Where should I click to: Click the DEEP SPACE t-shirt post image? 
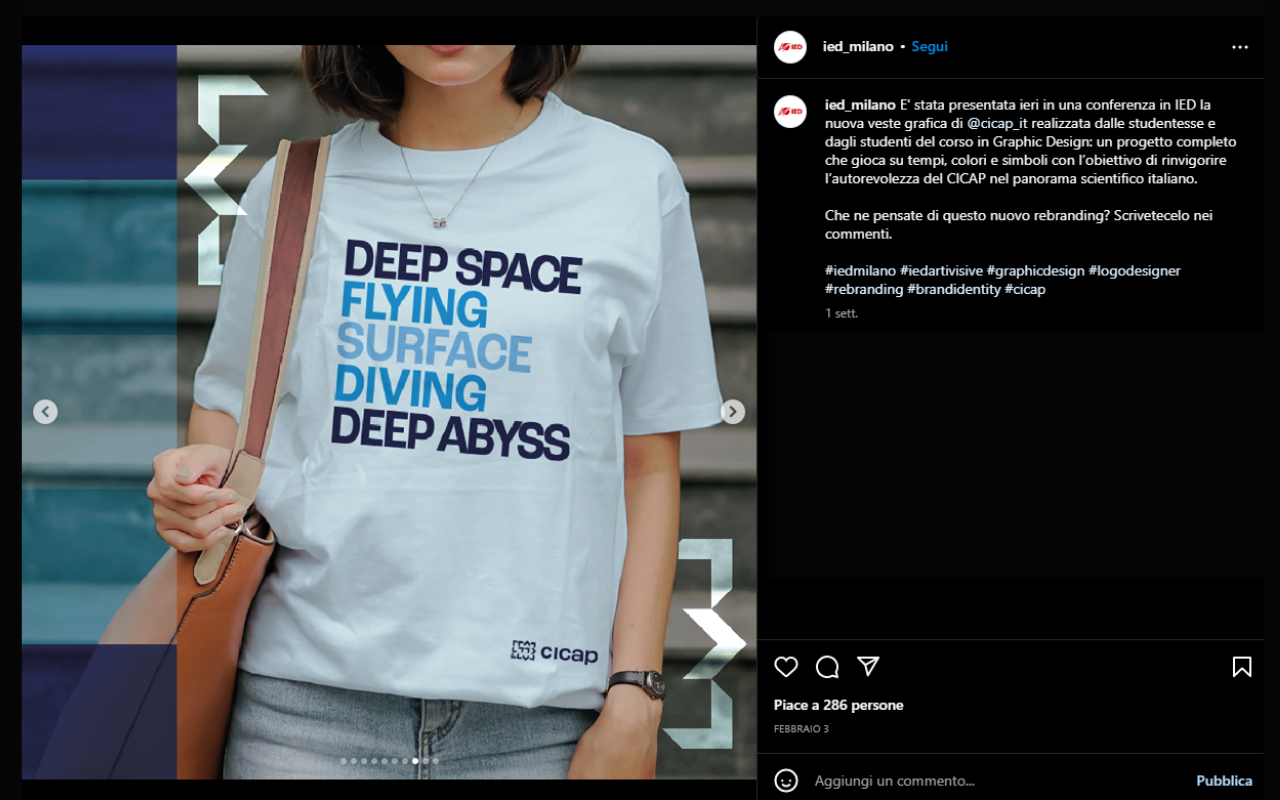pos(389,412)
